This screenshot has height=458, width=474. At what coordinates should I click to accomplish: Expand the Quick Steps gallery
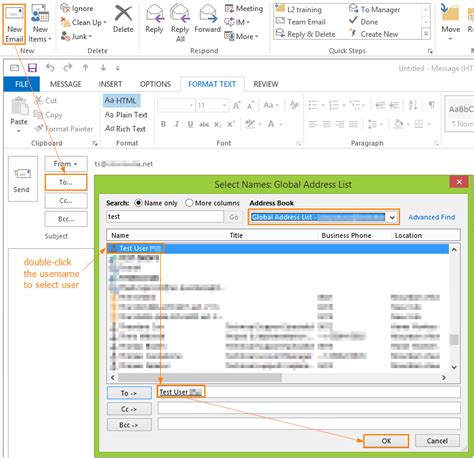tap(426, 34)
